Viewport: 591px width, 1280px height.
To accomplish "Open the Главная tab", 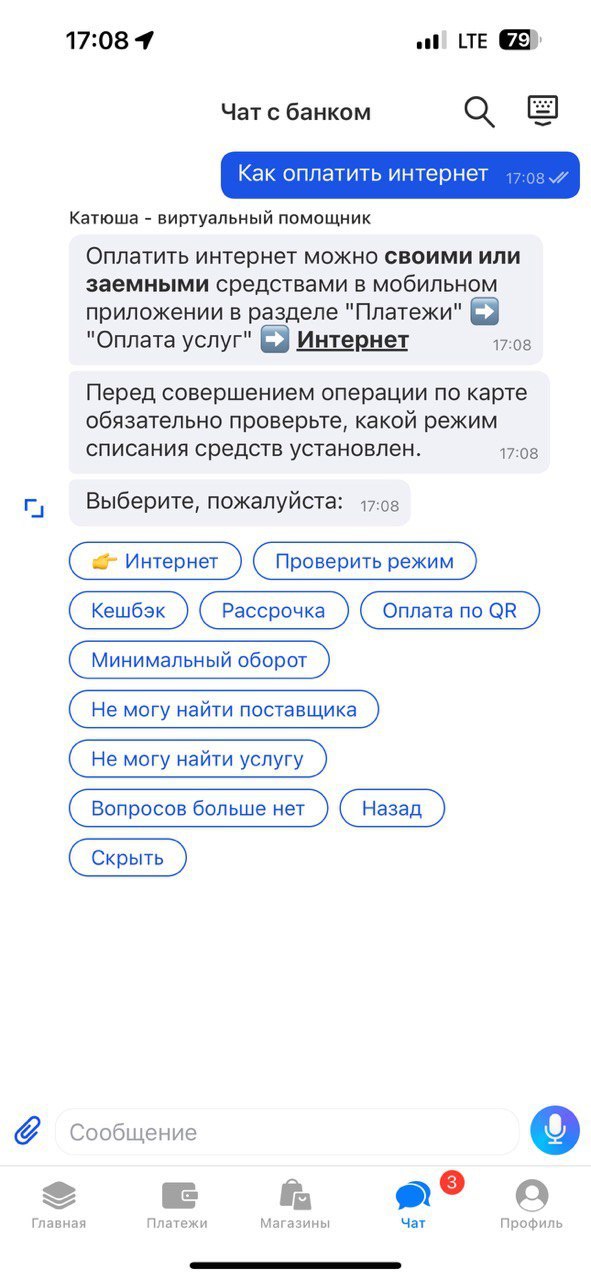I will 59,1205.
